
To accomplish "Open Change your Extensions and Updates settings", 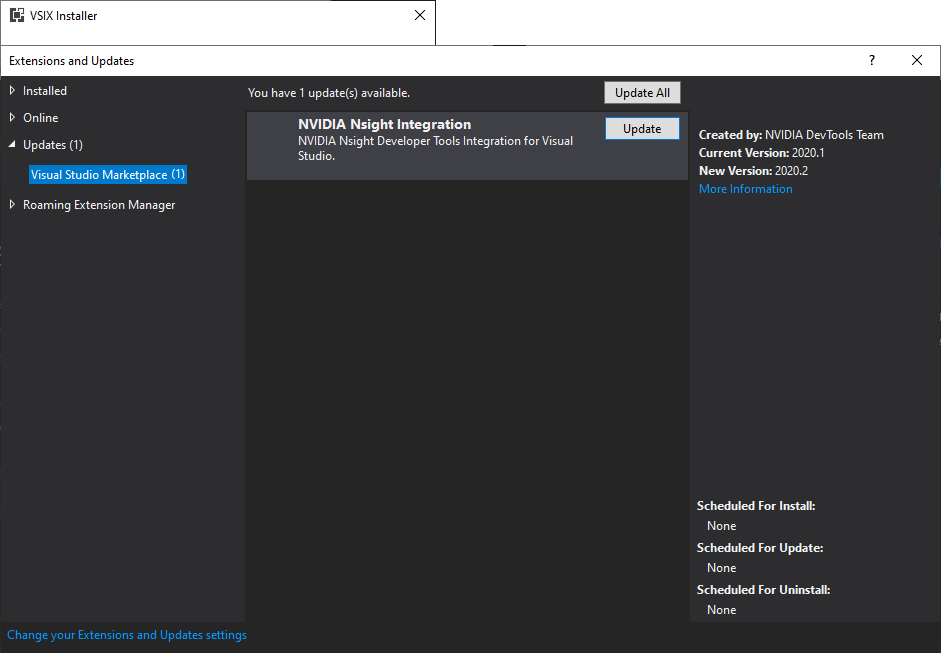I will tap(126, 634).
